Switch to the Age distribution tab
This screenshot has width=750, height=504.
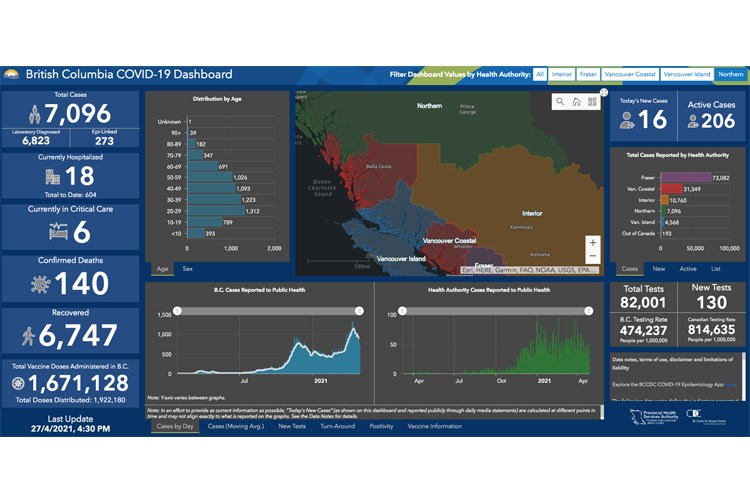(x=162, y=269)
